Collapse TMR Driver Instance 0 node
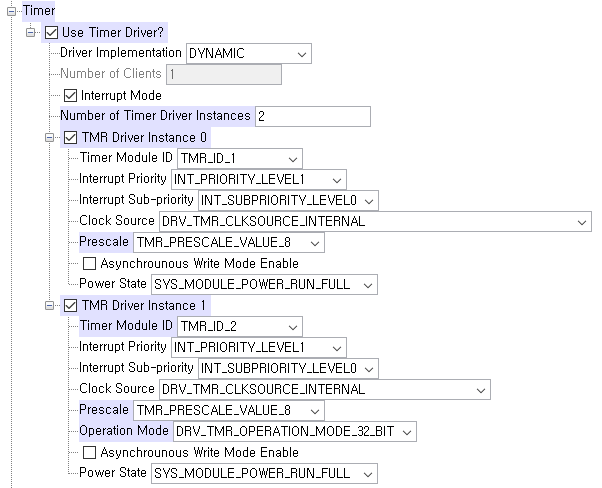The height and width of the screenshot is (488, 602). 50,137
